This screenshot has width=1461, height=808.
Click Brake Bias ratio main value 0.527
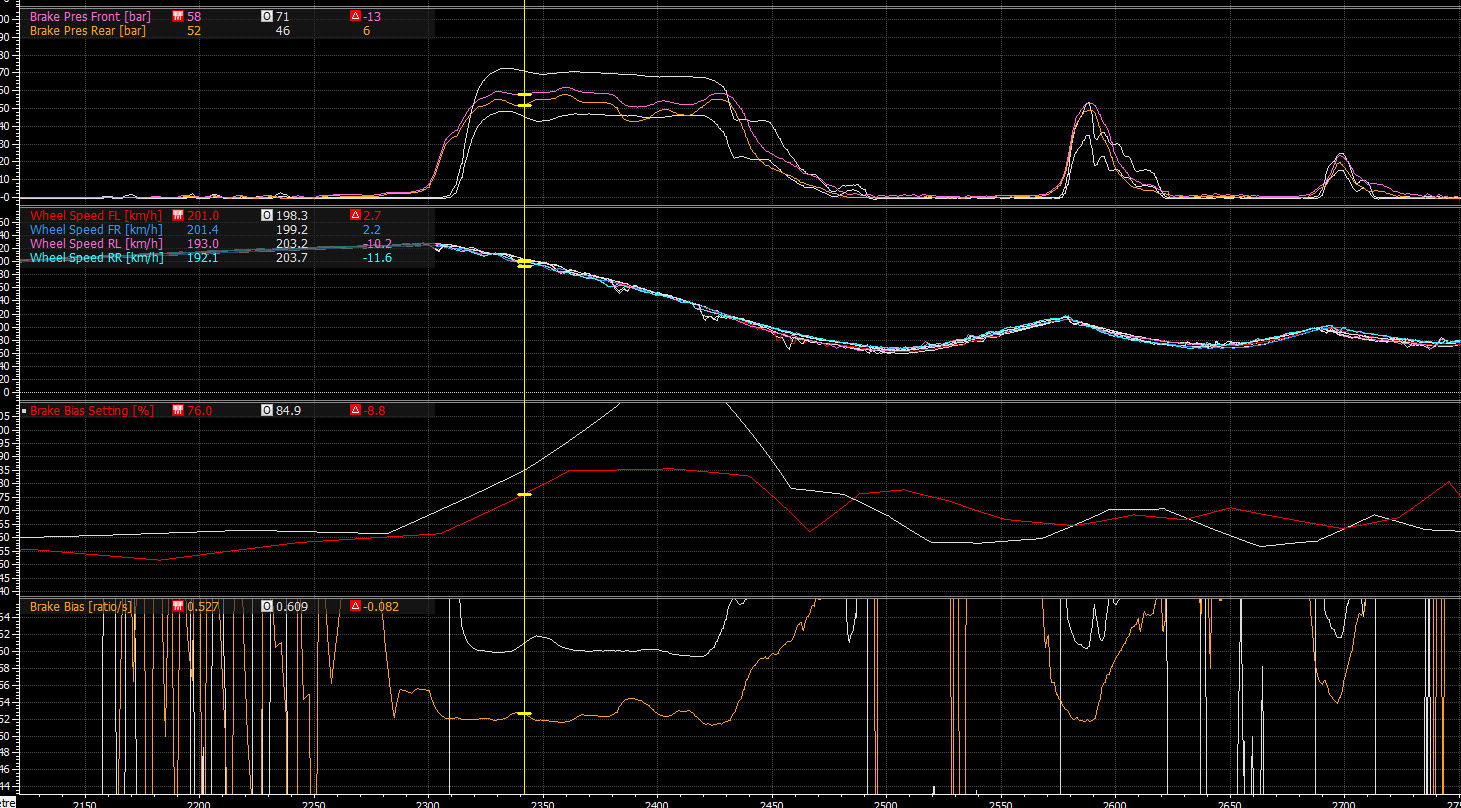203,607
